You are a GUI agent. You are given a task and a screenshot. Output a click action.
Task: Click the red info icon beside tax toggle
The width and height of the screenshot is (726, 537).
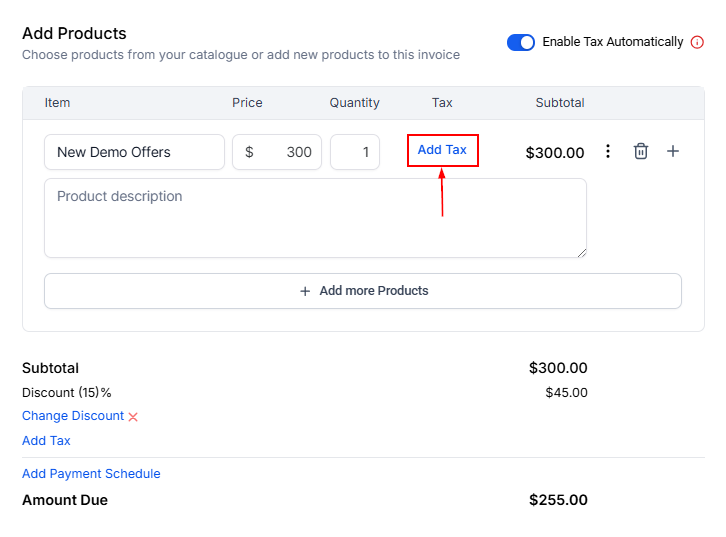tap(697, 42)
